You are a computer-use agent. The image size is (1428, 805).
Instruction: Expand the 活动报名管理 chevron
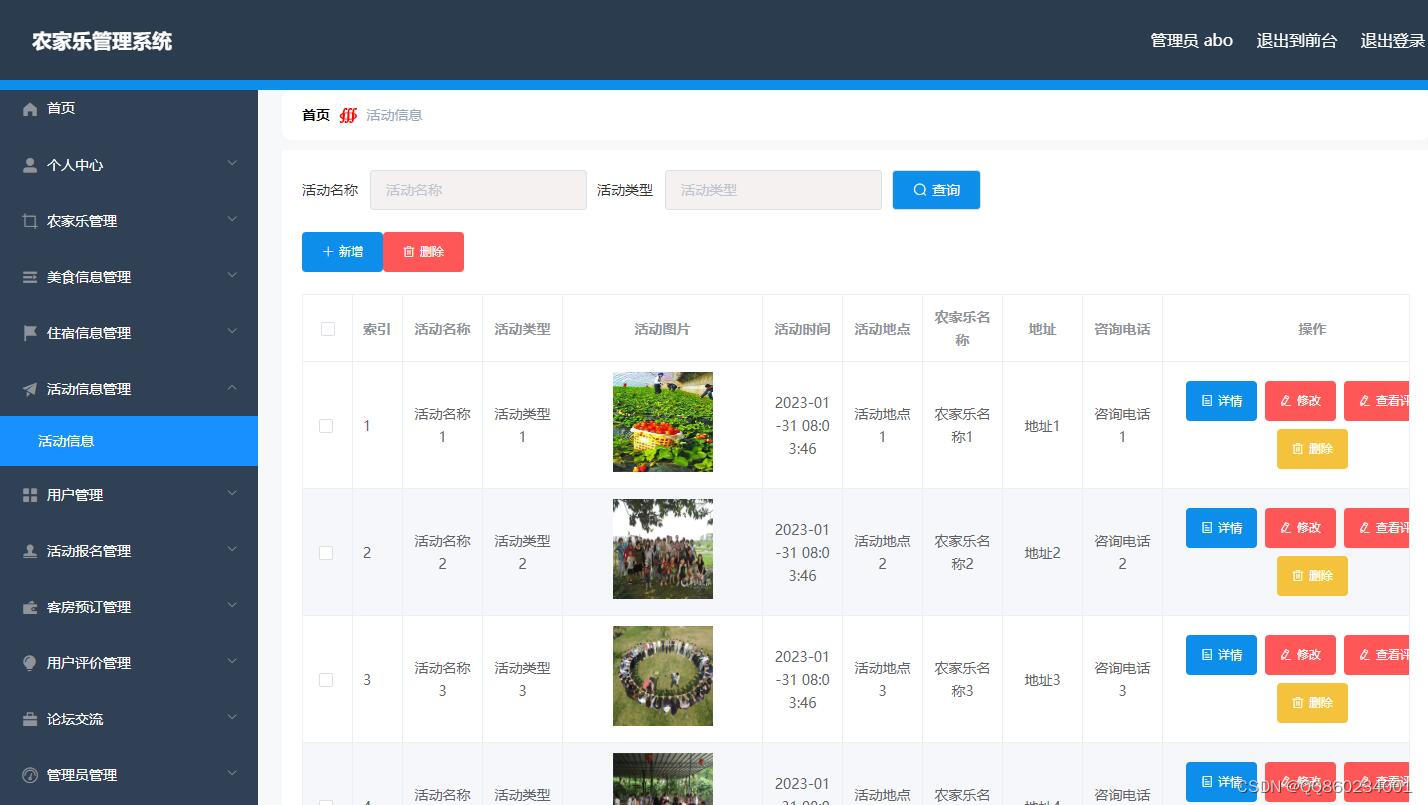232,549
